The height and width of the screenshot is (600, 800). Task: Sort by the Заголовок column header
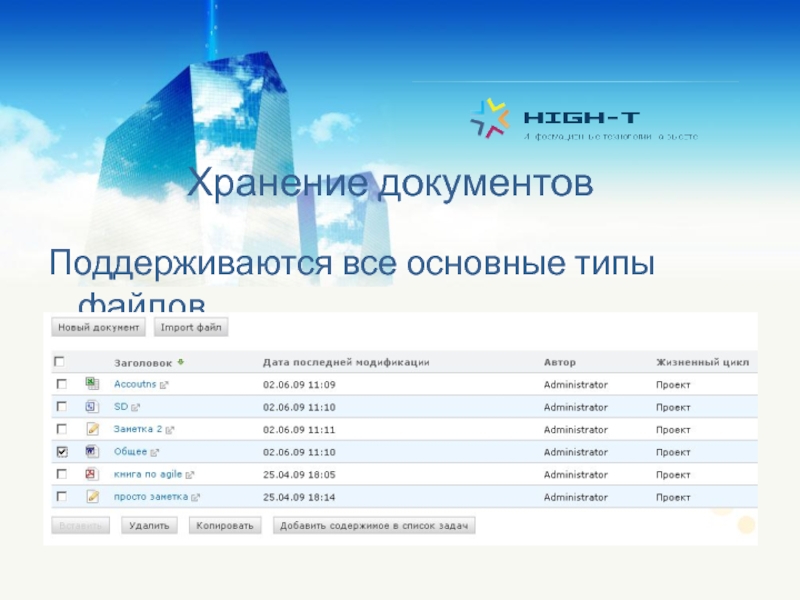click(143, 363)
